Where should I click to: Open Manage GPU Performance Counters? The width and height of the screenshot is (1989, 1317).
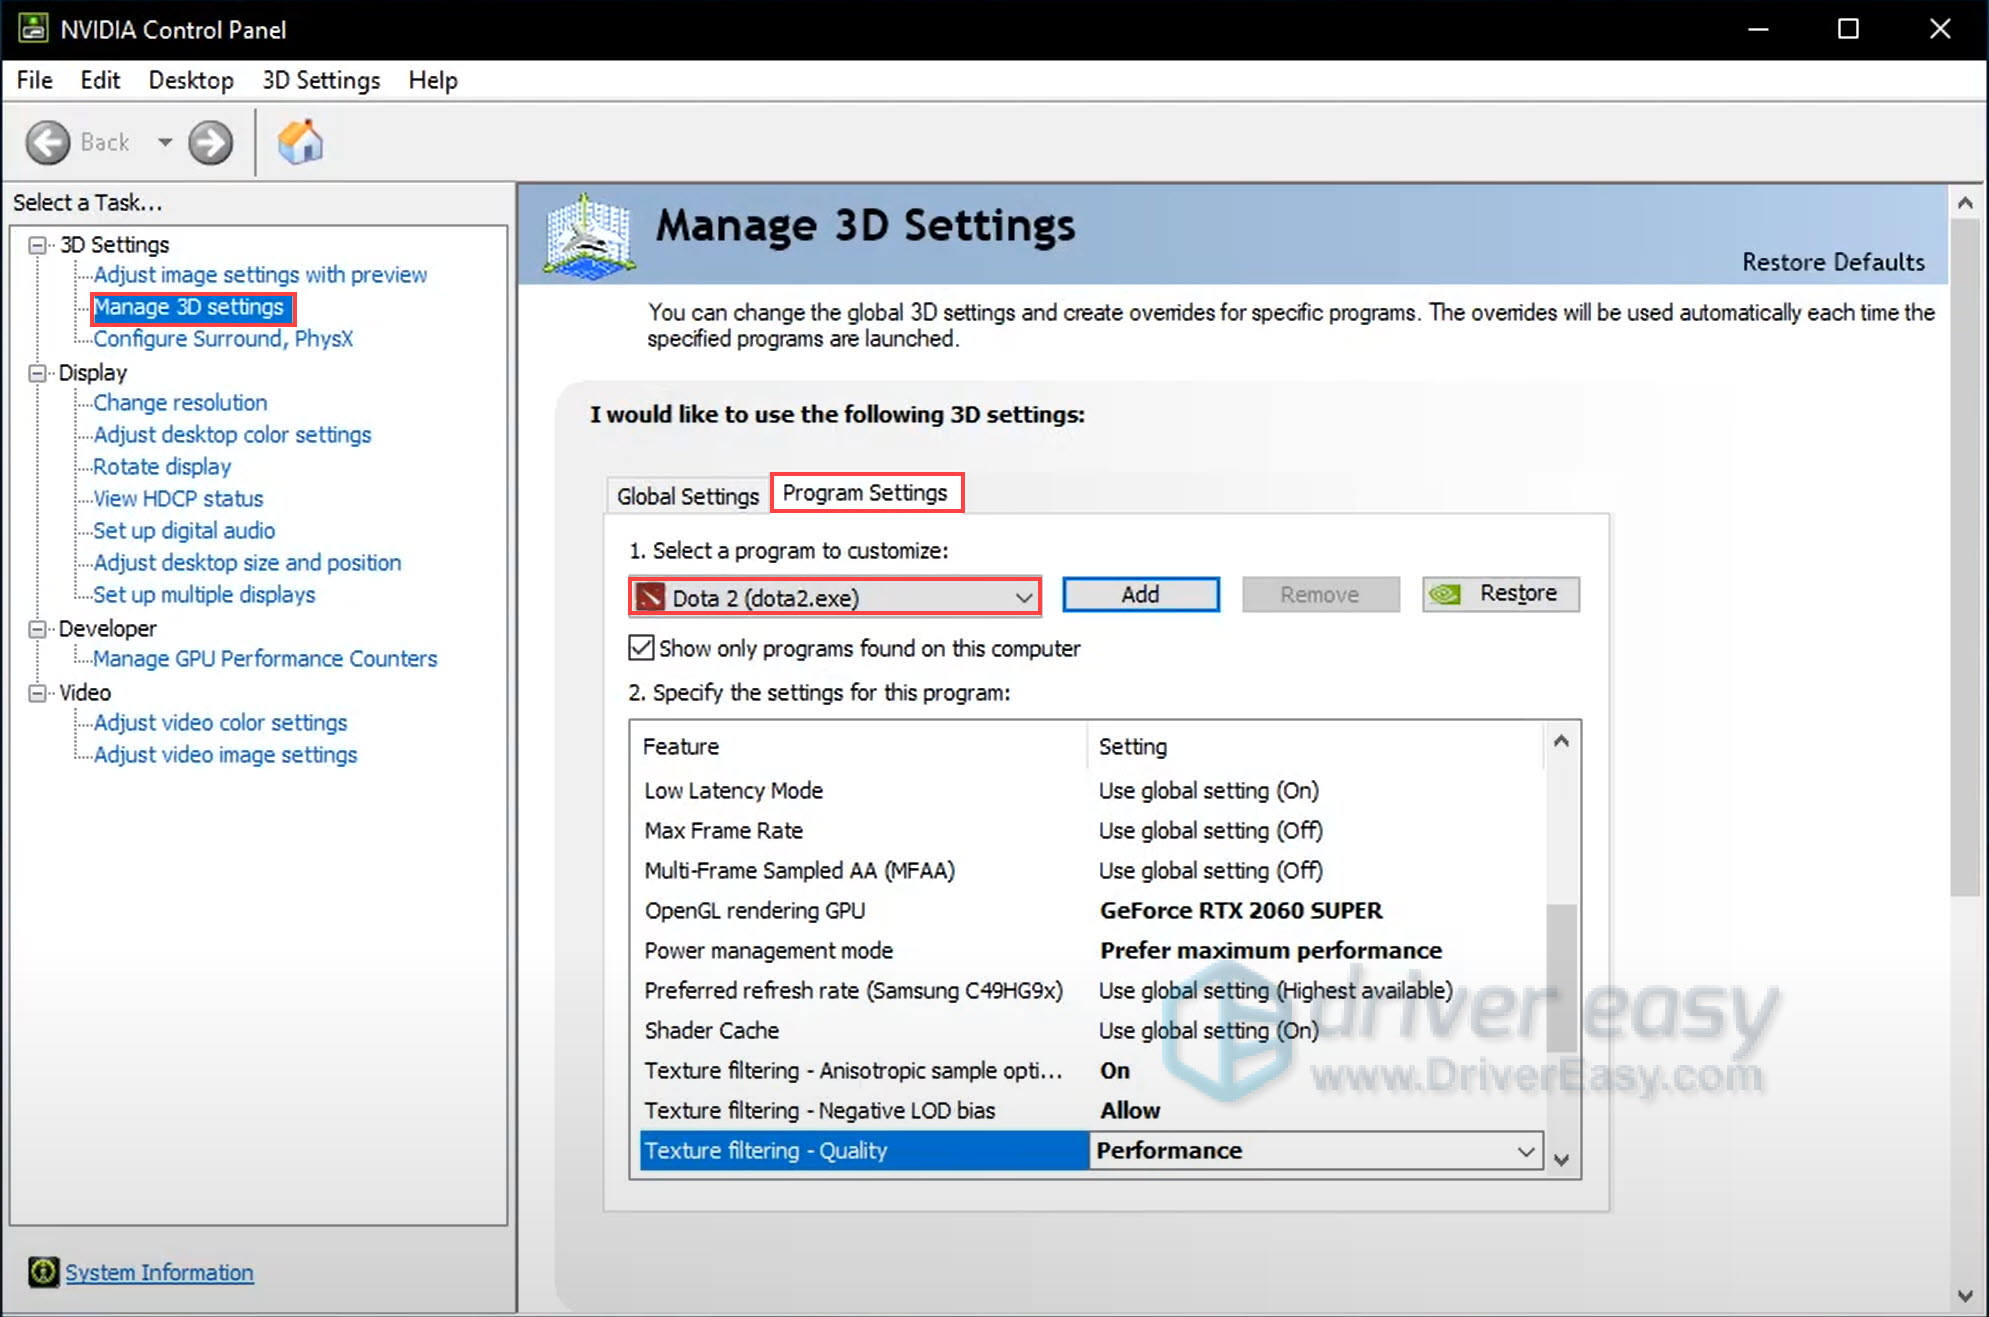pos(265,659)
